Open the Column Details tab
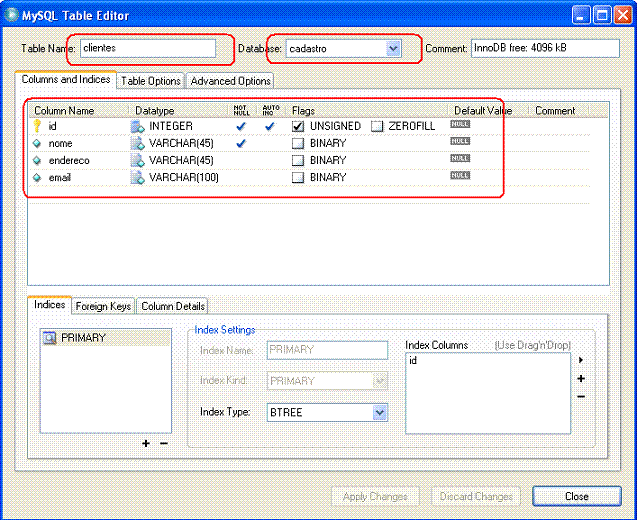Screen dimensions: 637x520 173,306
